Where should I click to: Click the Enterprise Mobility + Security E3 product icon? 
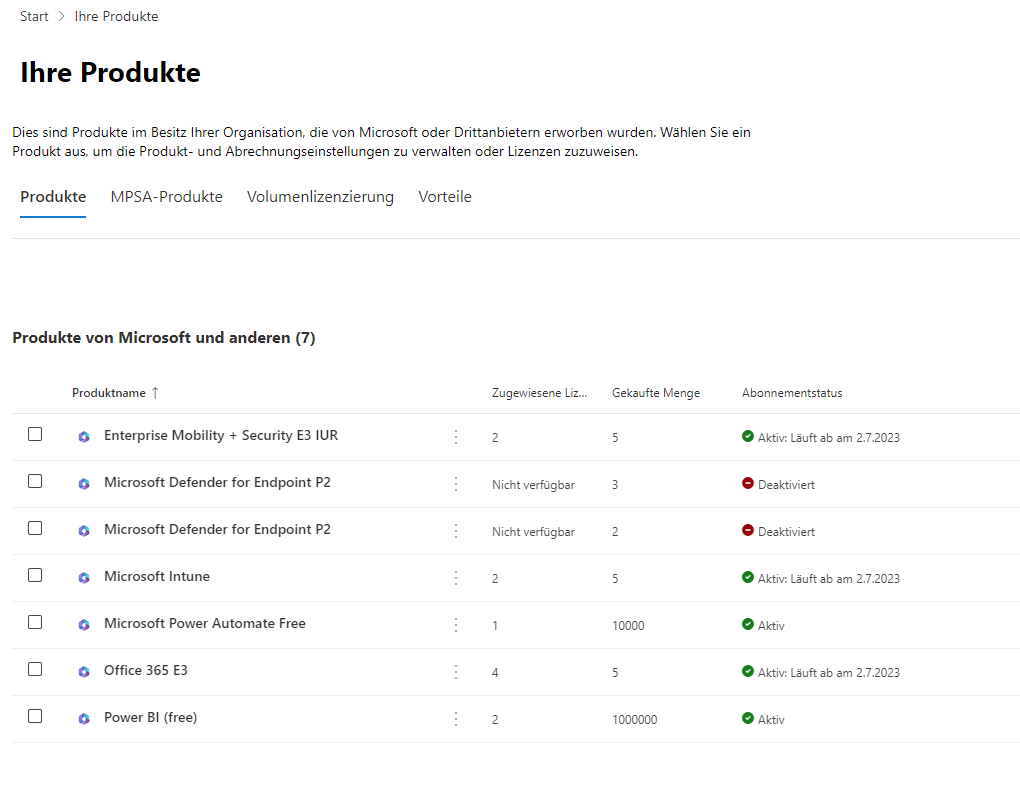(84, 437)
